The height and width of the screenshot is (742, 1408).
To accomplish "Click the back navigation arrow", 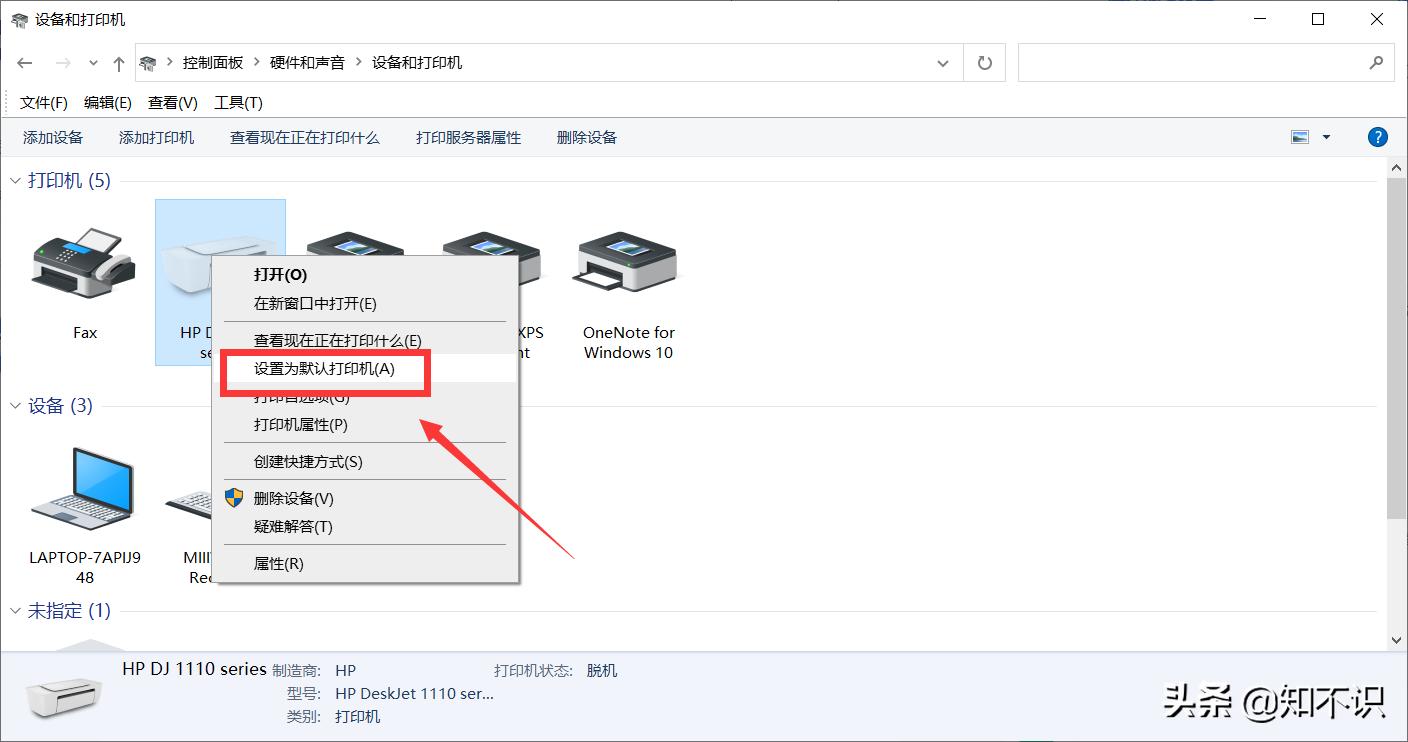I will pyautogui.click(x=24, y=62).
